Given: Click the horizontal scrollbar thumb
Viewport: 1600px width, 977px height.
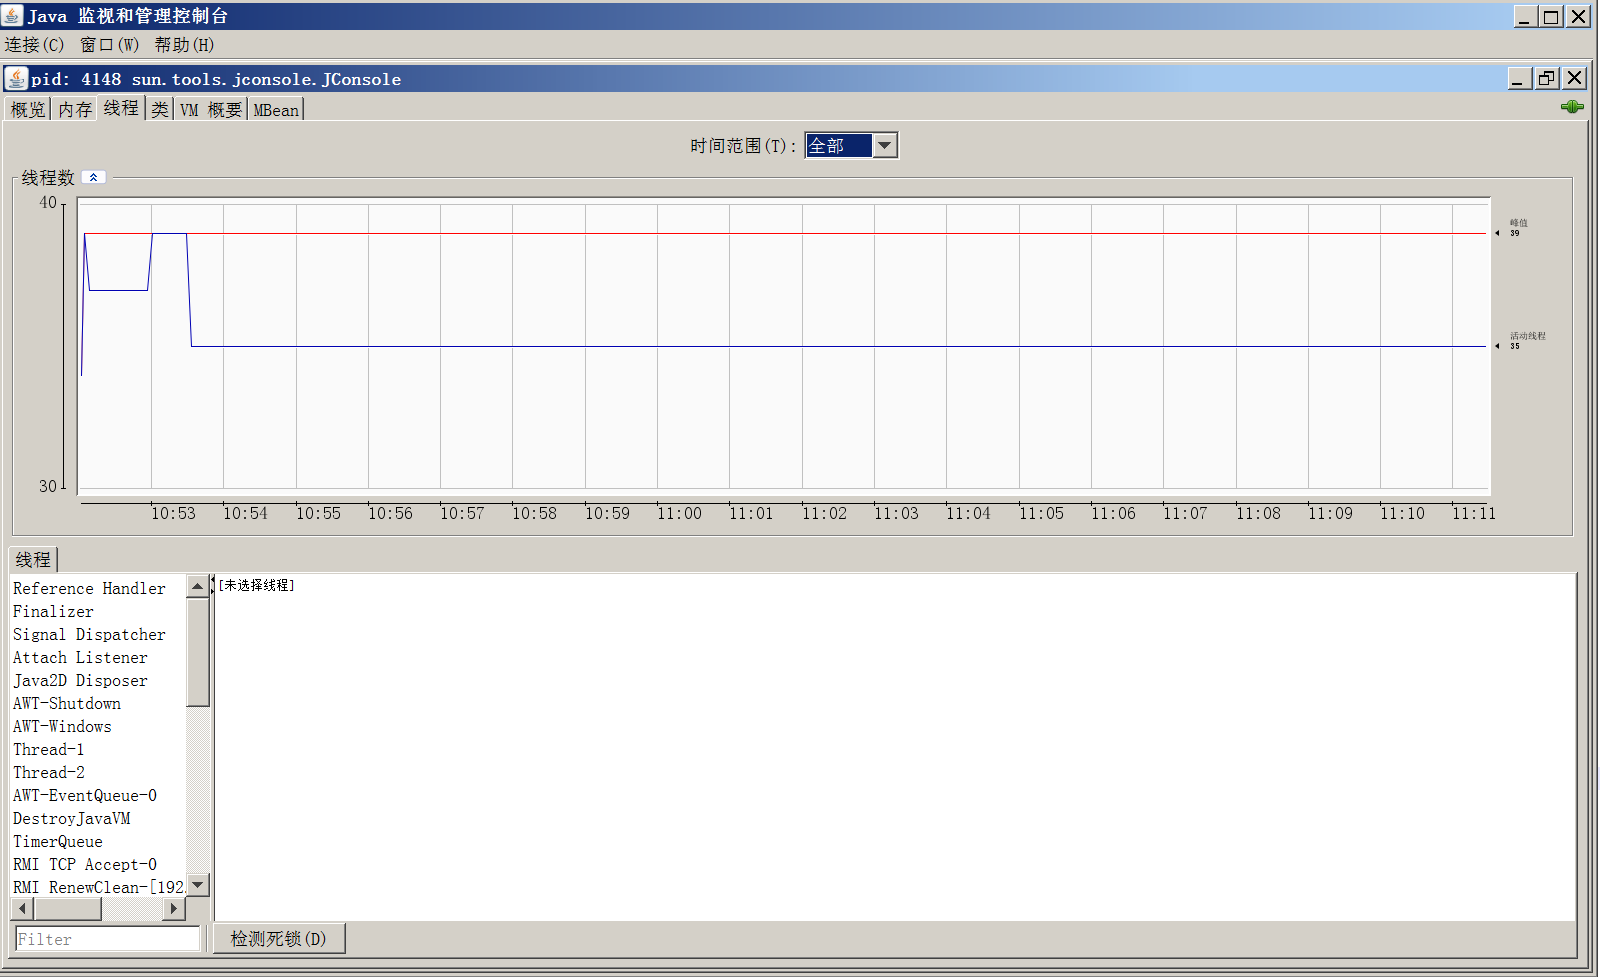Looking at the screenshot, I should click(x=67, y=909).
